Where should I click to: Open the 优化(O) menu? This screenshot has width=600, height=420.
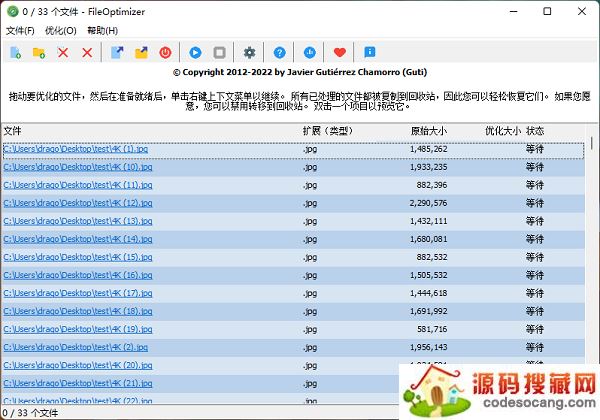pyautogui.click(x=60, y=31)
